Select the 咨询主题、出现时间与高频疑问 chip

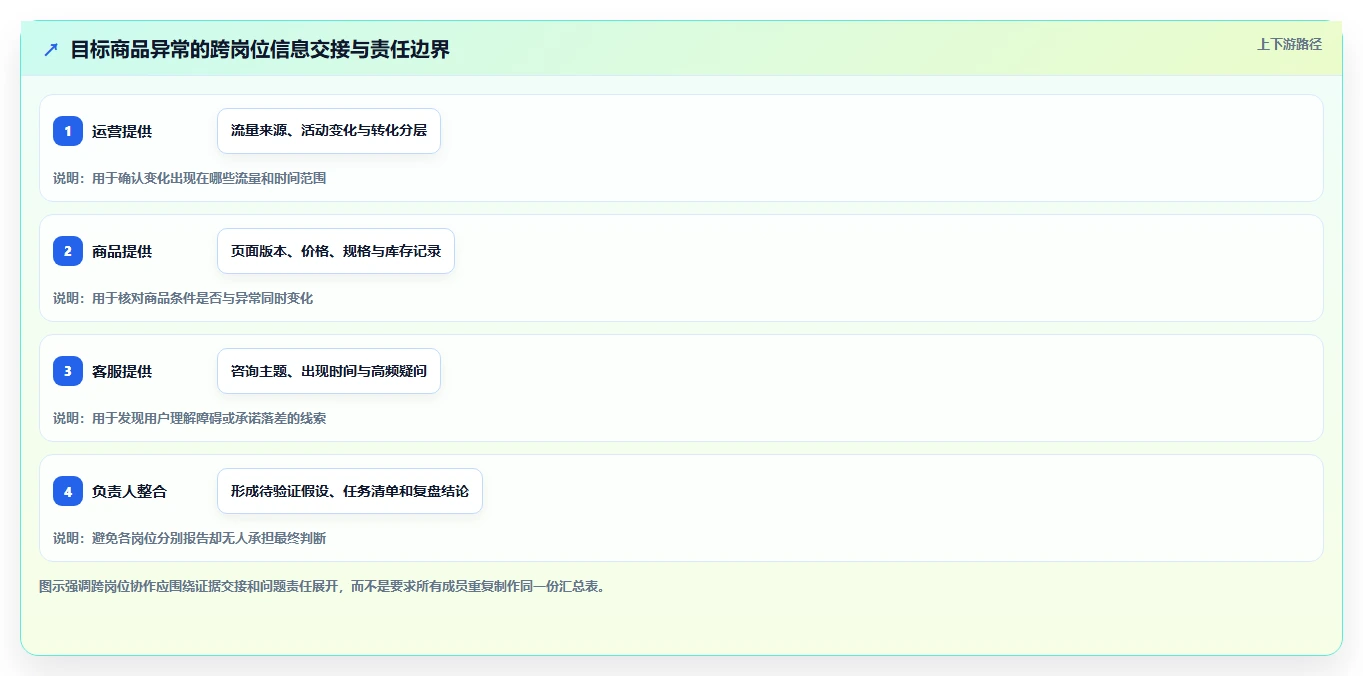(x=329, y=371)
